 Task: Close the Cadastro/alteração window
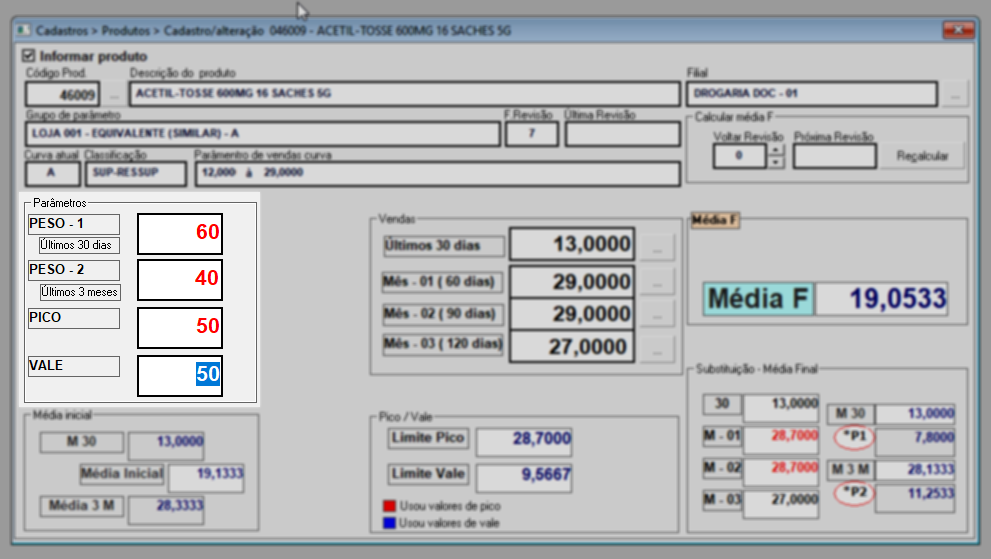958,30
